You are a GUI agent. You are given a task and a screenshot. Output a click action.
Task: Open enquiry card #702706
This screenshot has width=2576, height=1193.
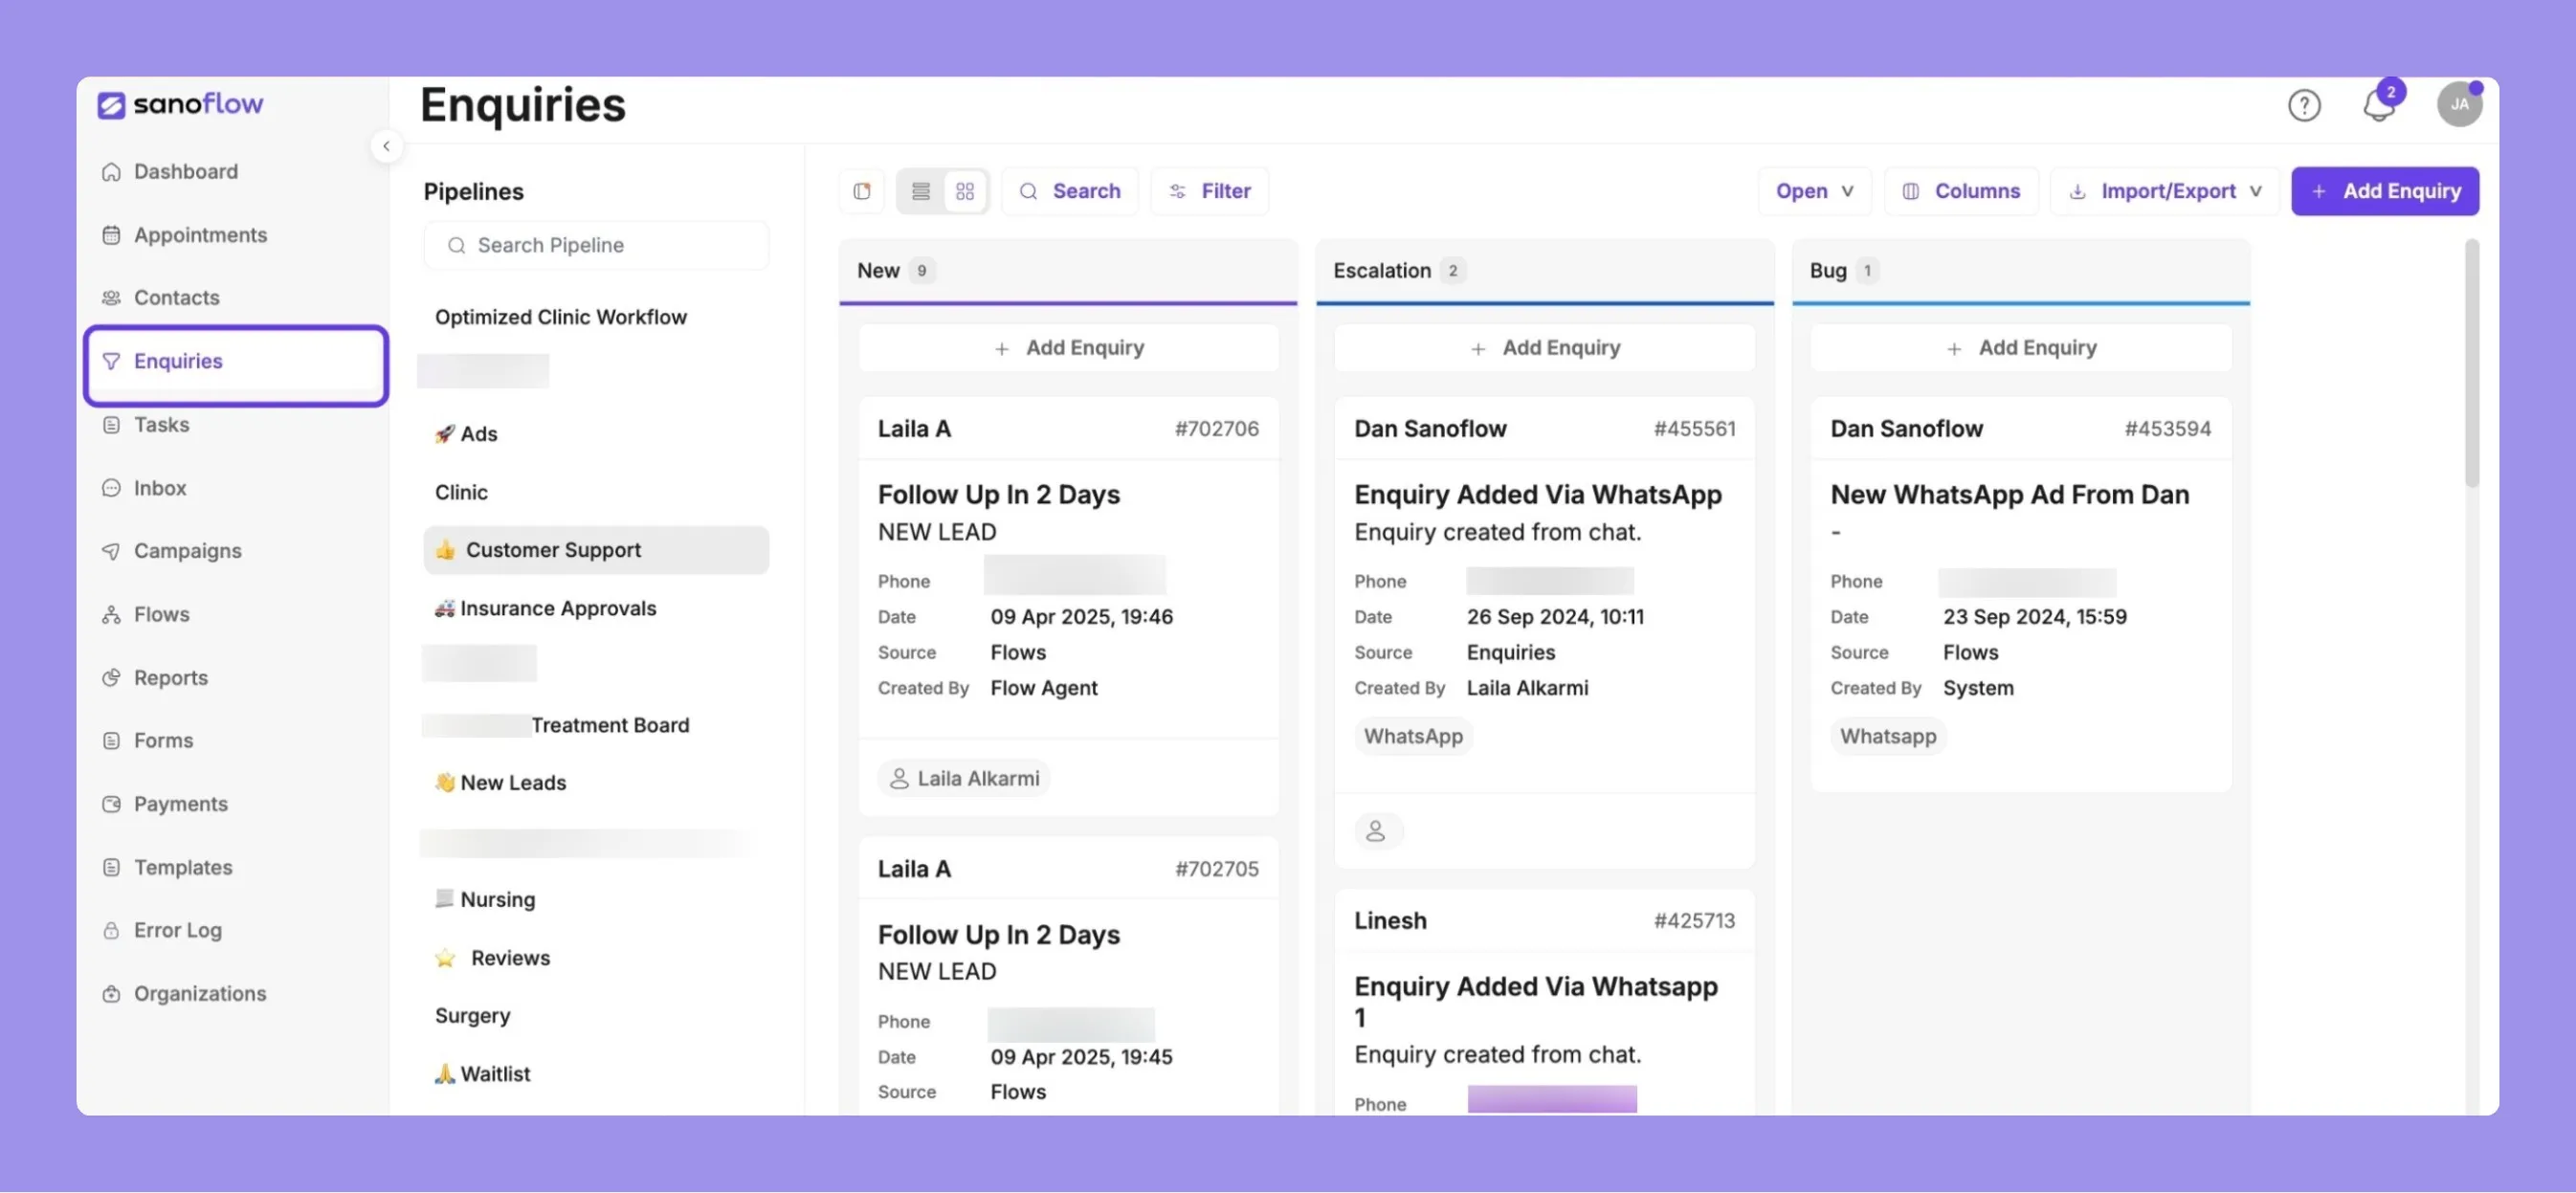[x=1068, y=606]
